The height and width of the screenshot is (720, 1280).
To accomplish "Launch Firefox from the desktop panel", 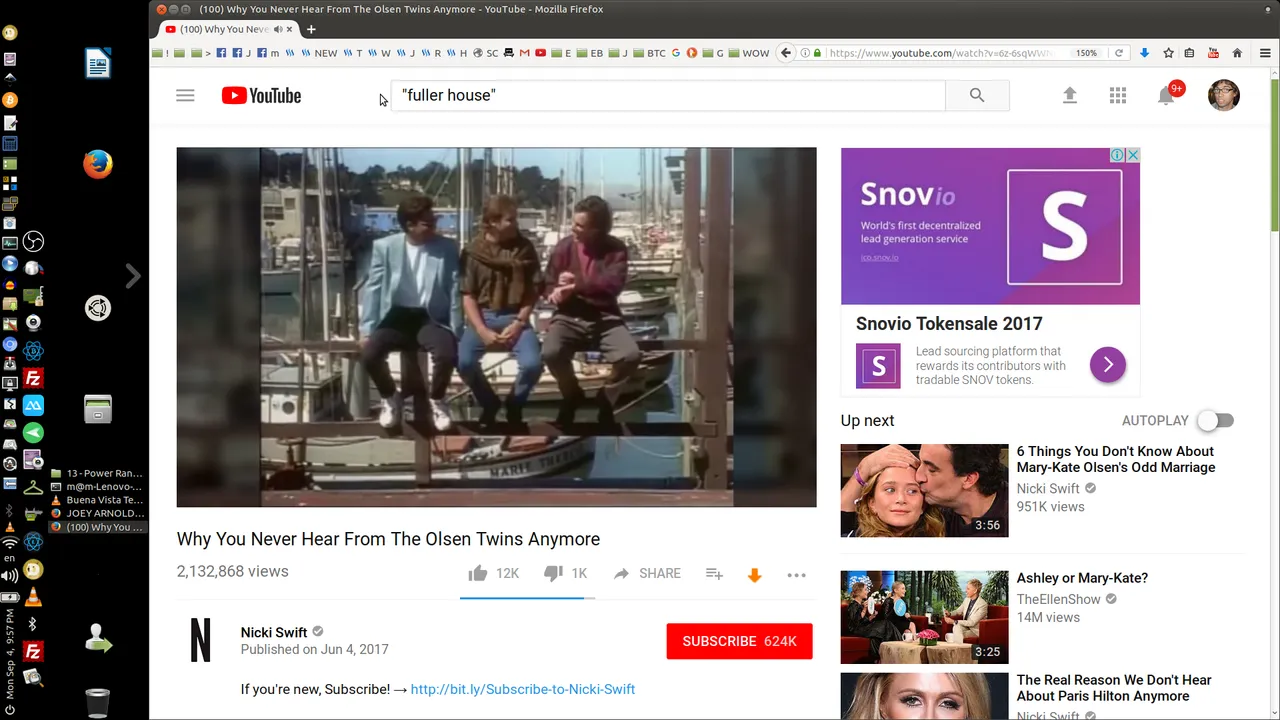I will [98, 164].
